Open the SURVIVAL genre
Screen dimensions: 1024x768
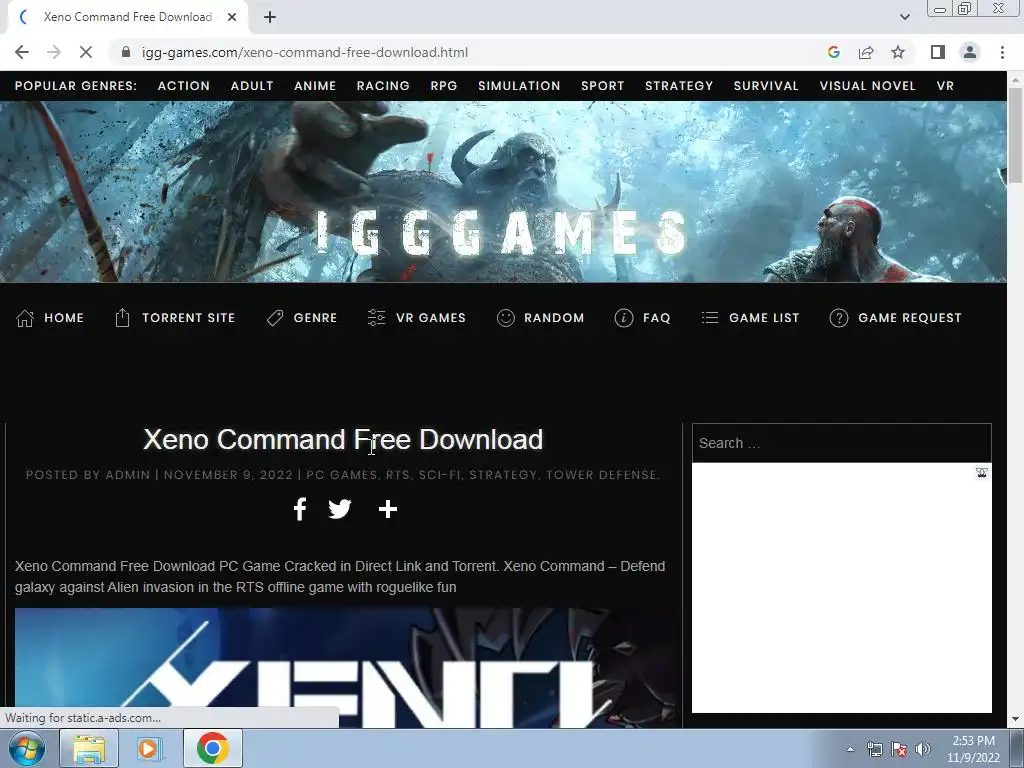pos(766,86)
